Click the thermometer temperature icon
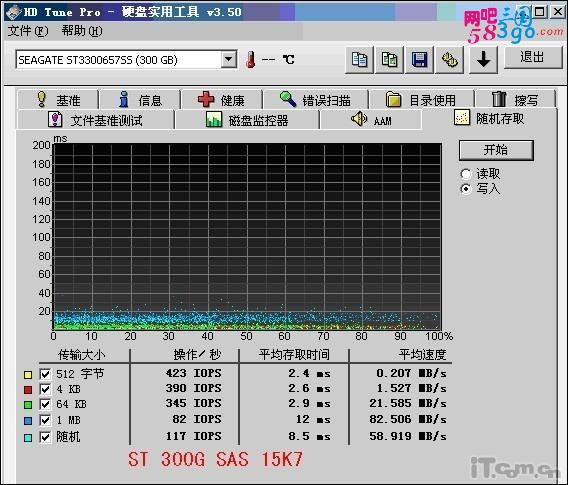Image resolution: width=568 pixels, height=485 pixels. 250,60
